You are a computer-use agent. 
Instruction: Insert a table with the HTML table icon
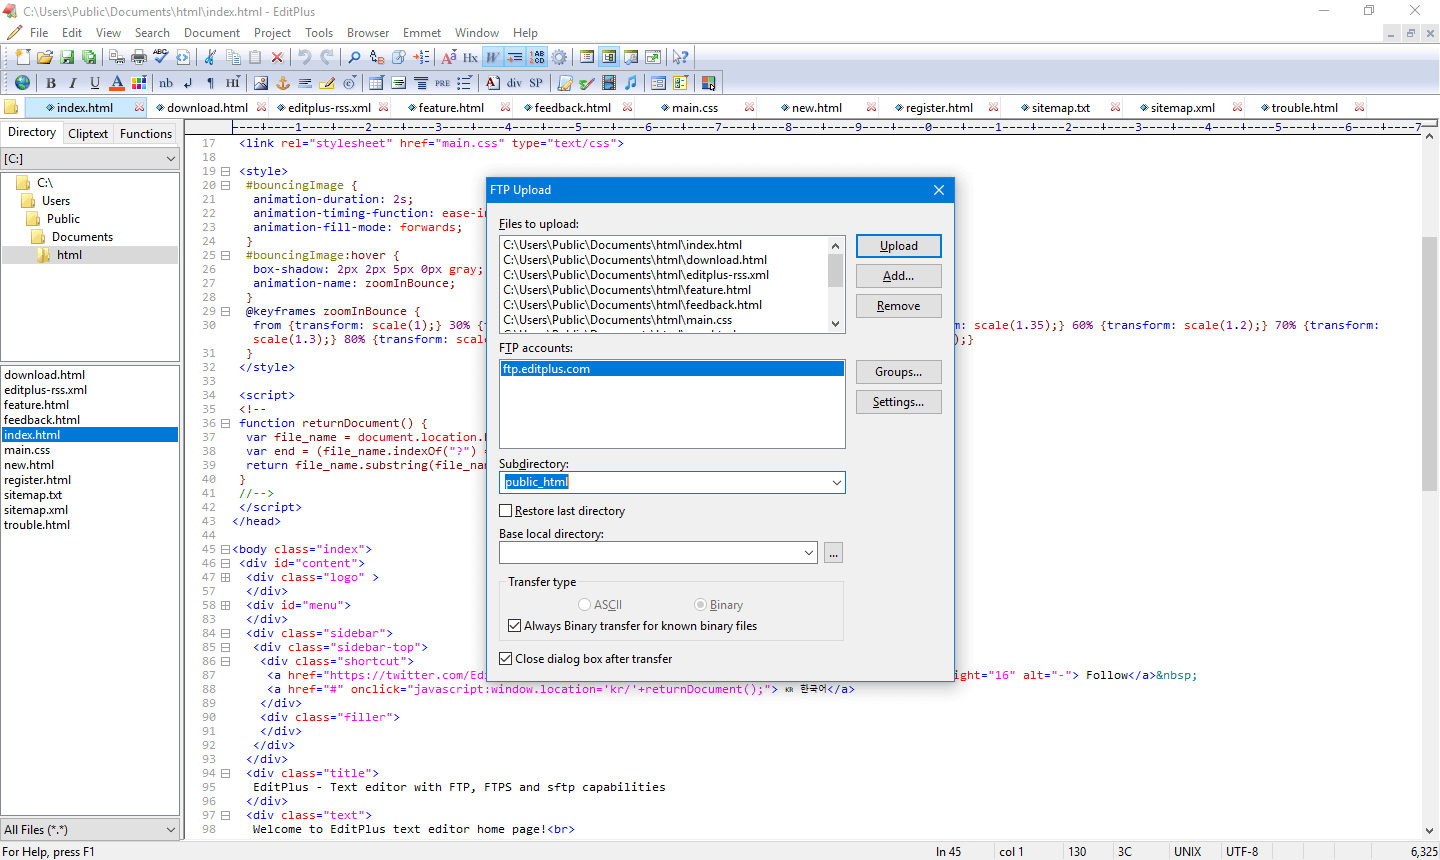pos(377,83)
